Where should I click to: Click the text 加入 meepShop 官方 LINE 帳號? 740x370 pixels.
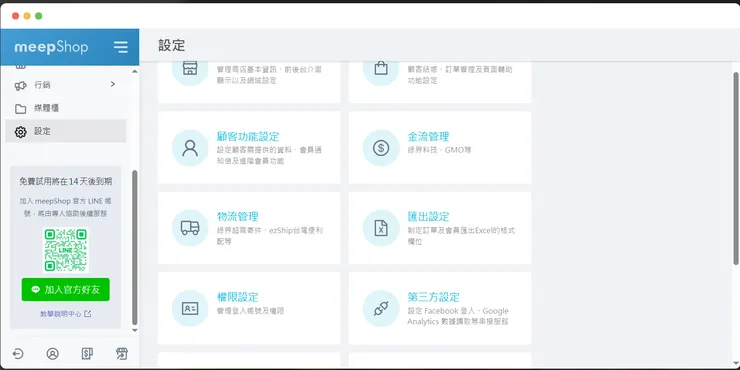pyautogui.click(x=66, y=207)
